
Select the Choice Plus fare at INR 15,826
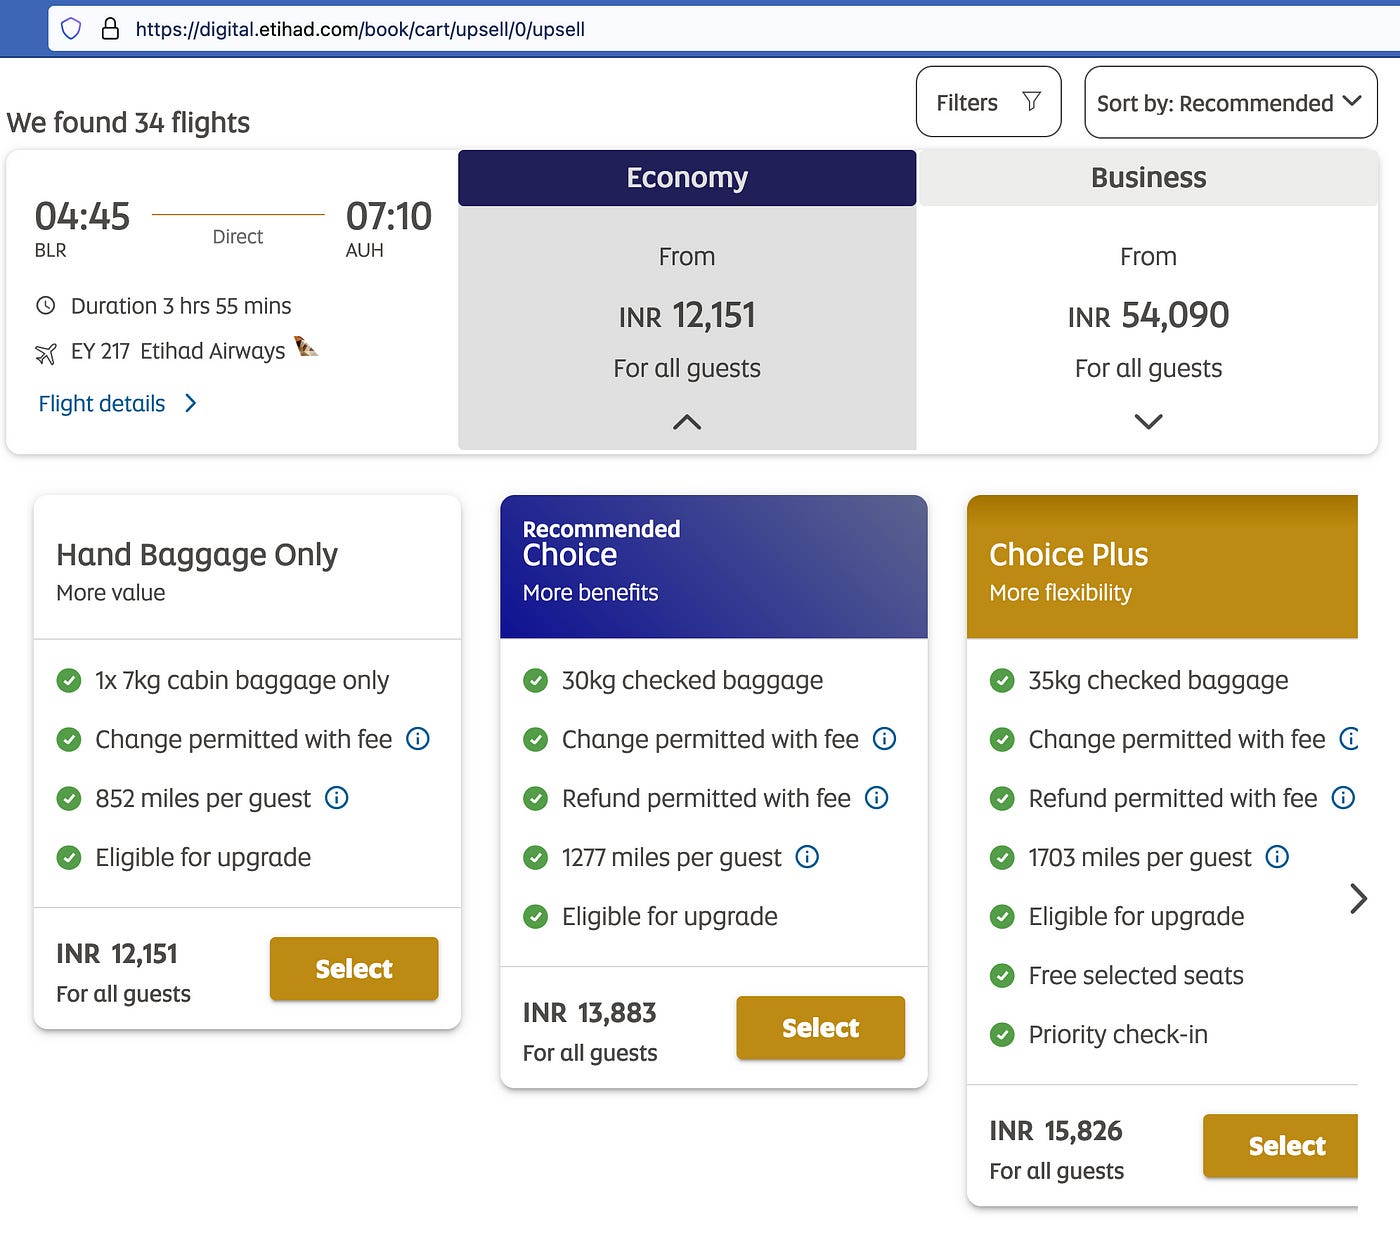coord(1281,1145)
